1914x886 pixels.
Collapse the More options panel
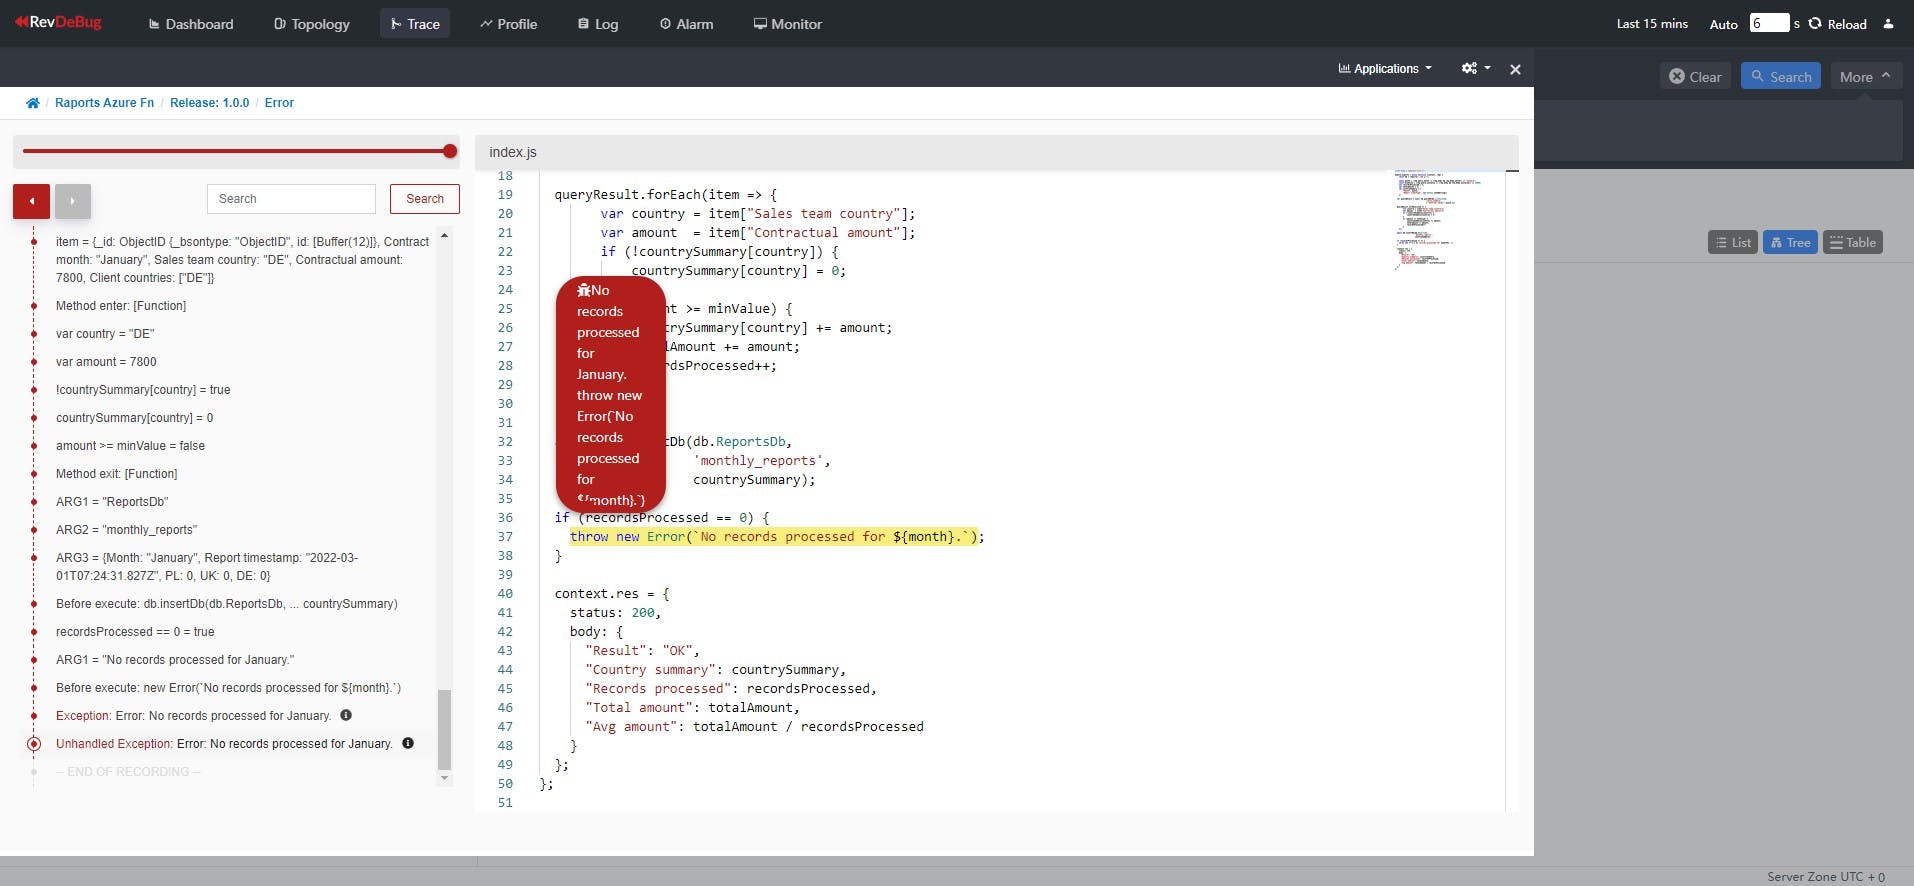pos(1866,76)
